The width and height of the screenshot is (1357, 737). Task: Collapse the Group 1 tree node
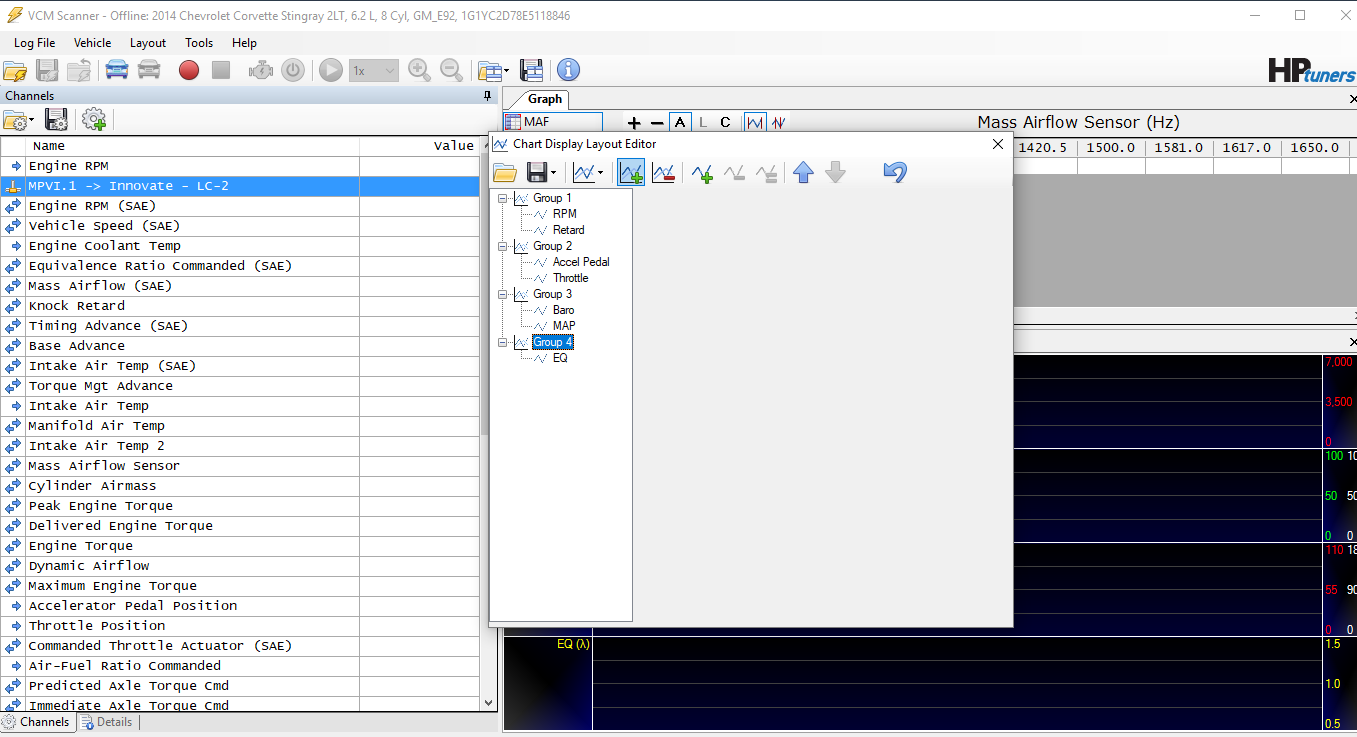tap(503, 198)
